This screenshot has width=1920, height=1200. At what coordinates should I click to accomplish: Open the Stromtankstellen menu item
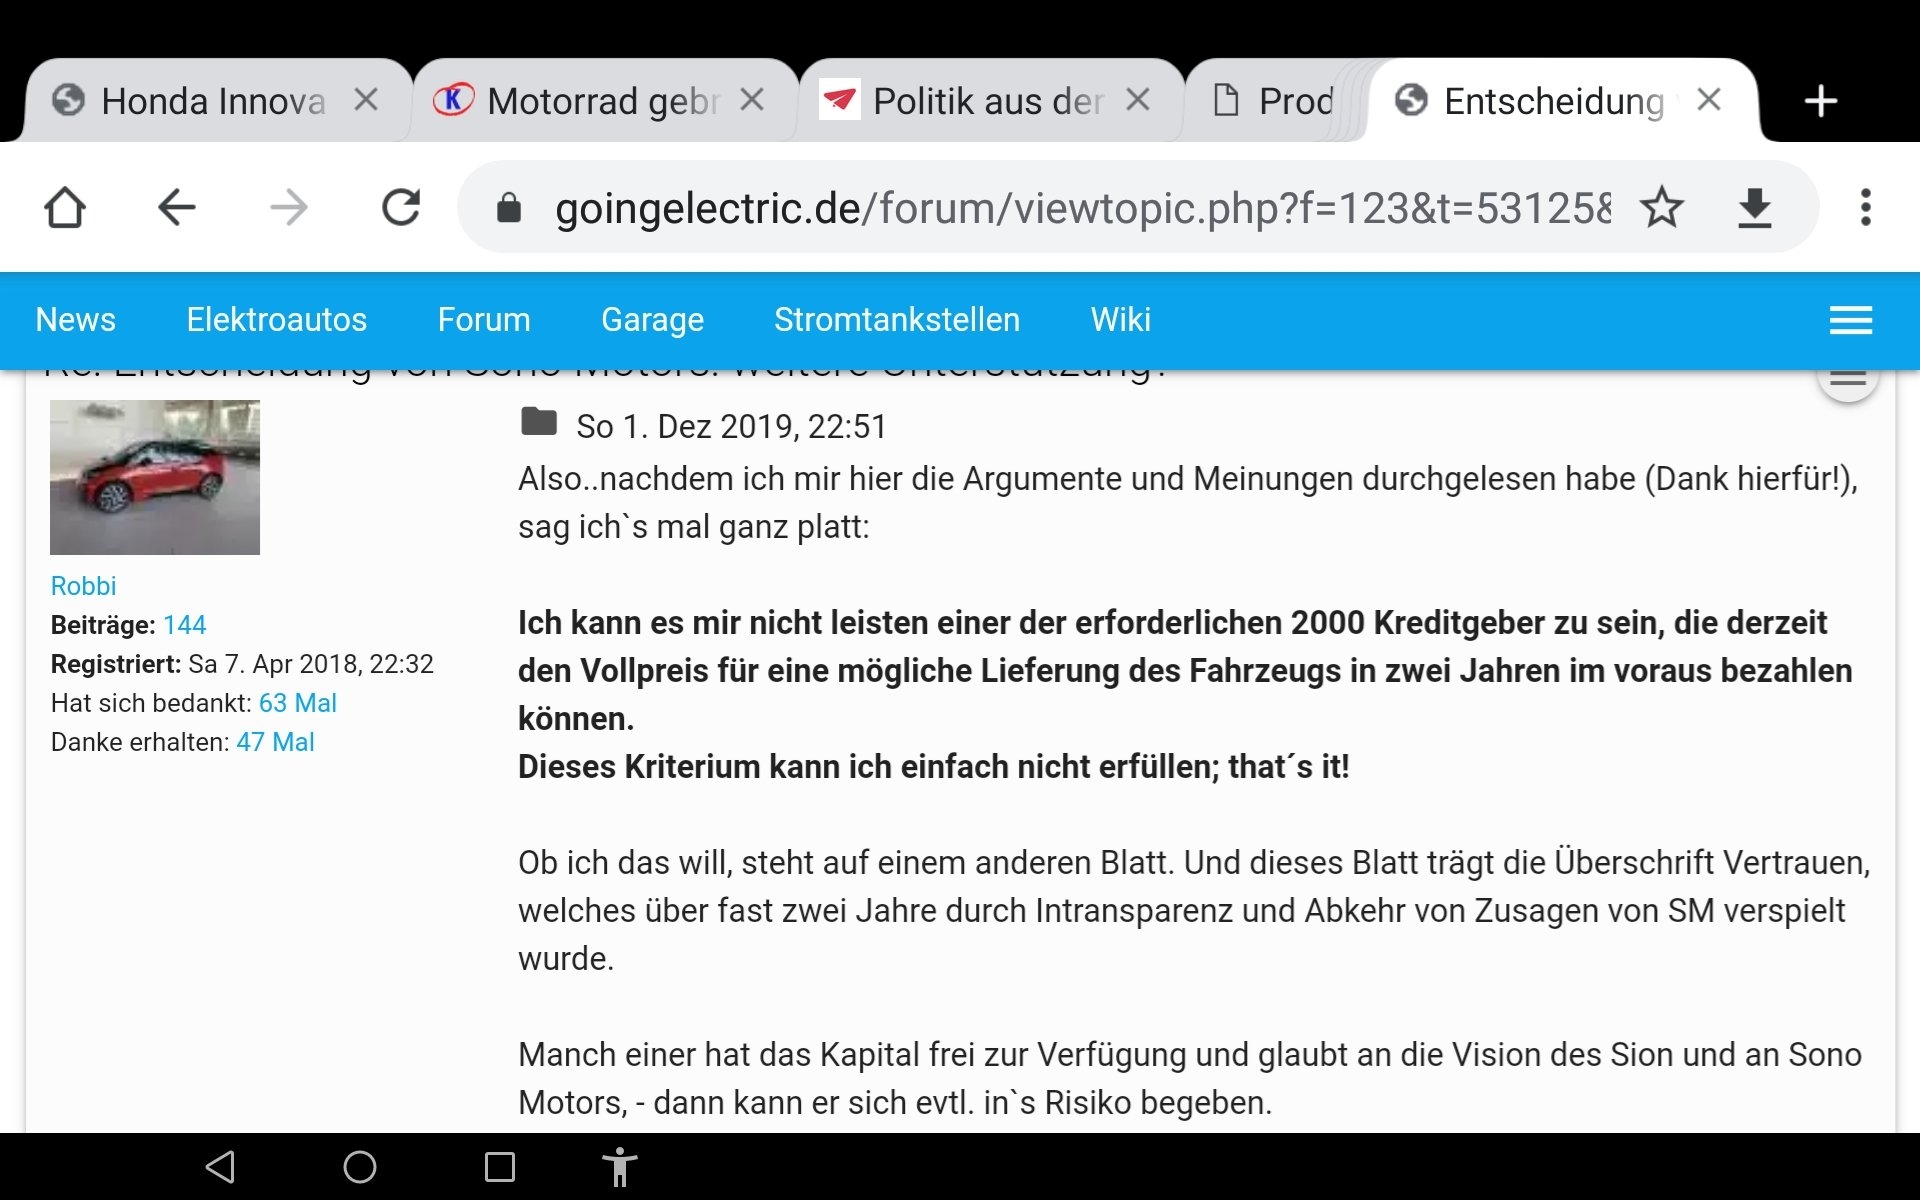tap(896, 320)
